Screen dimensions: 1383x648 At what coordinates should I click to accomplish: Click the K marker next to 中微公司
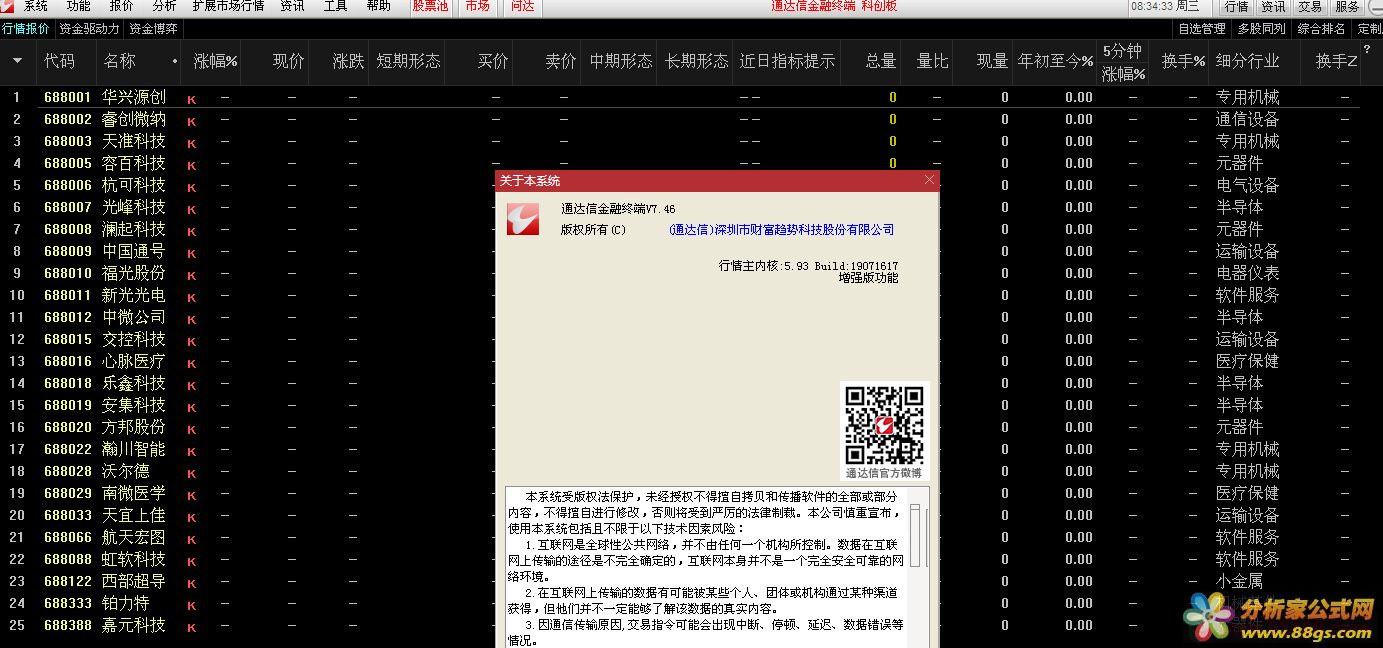point(192,319)
